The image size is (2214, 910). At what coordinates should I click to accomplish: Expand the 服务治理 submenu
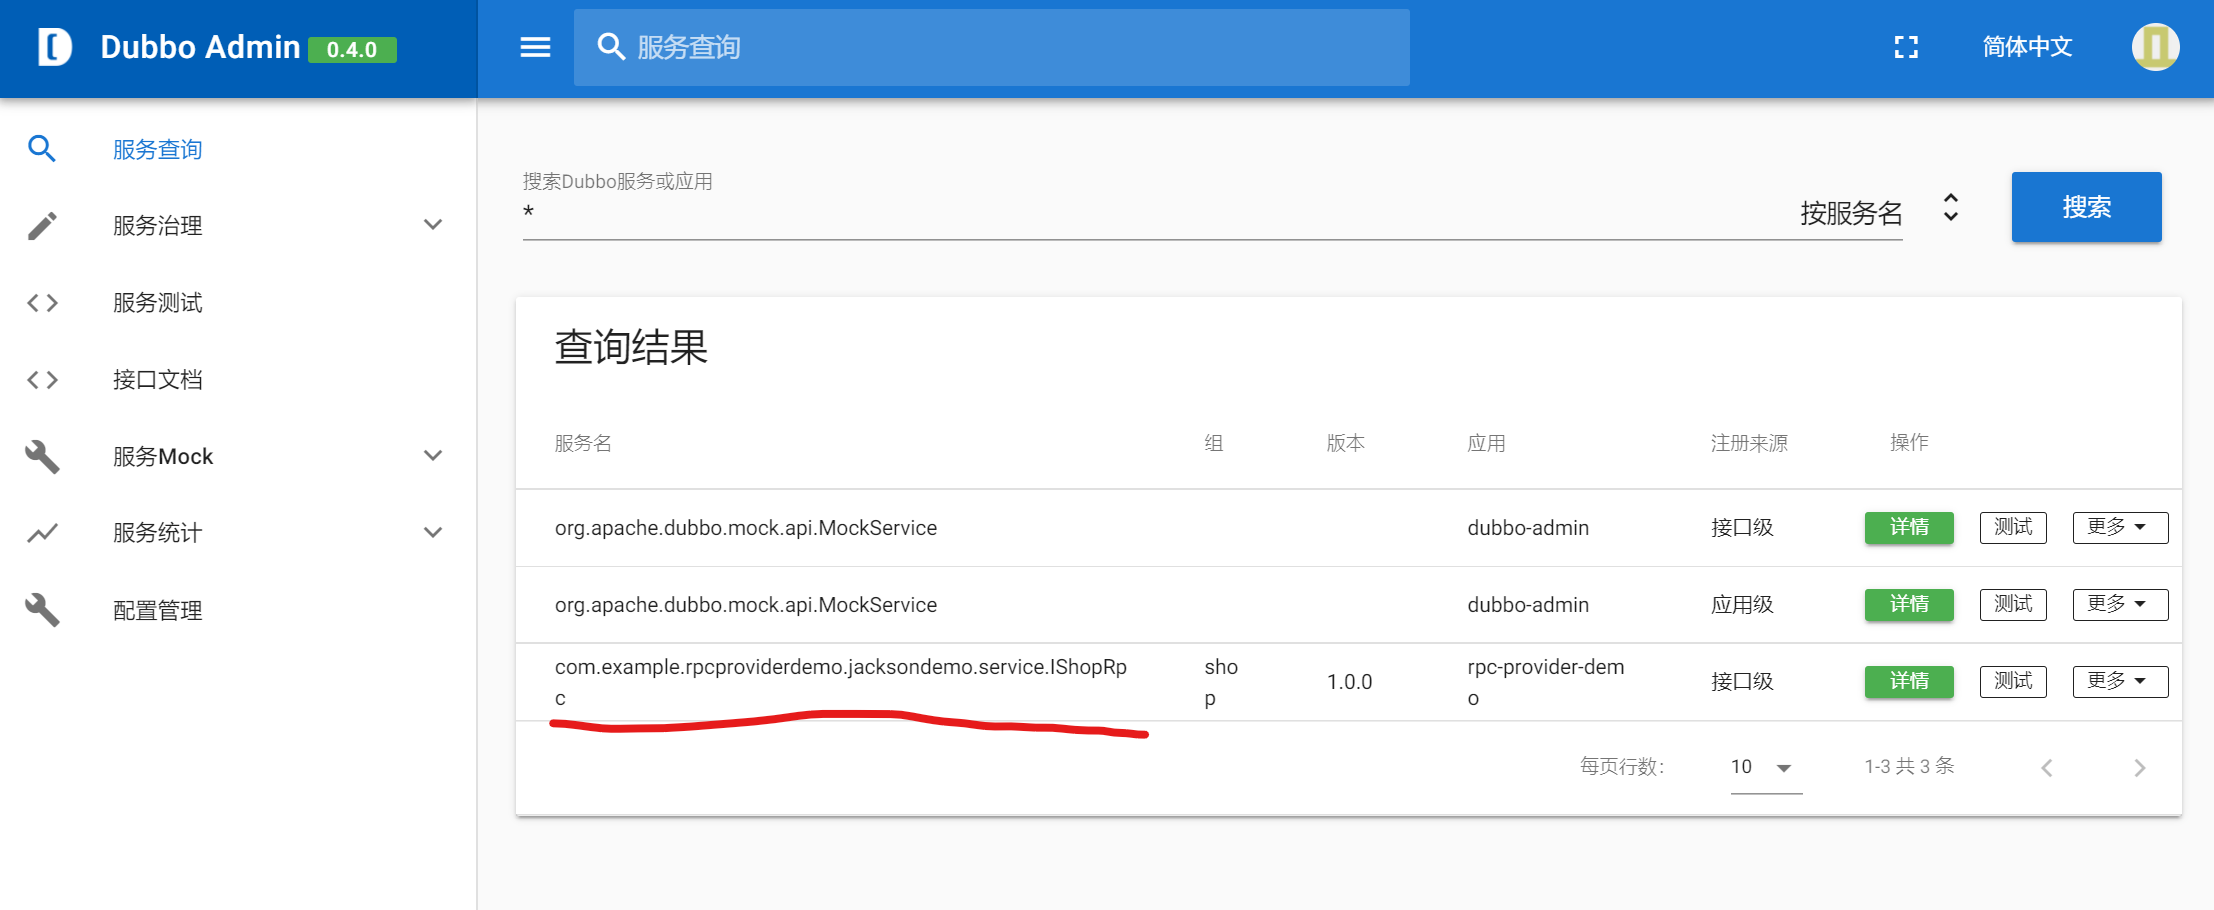pos(433,225)
